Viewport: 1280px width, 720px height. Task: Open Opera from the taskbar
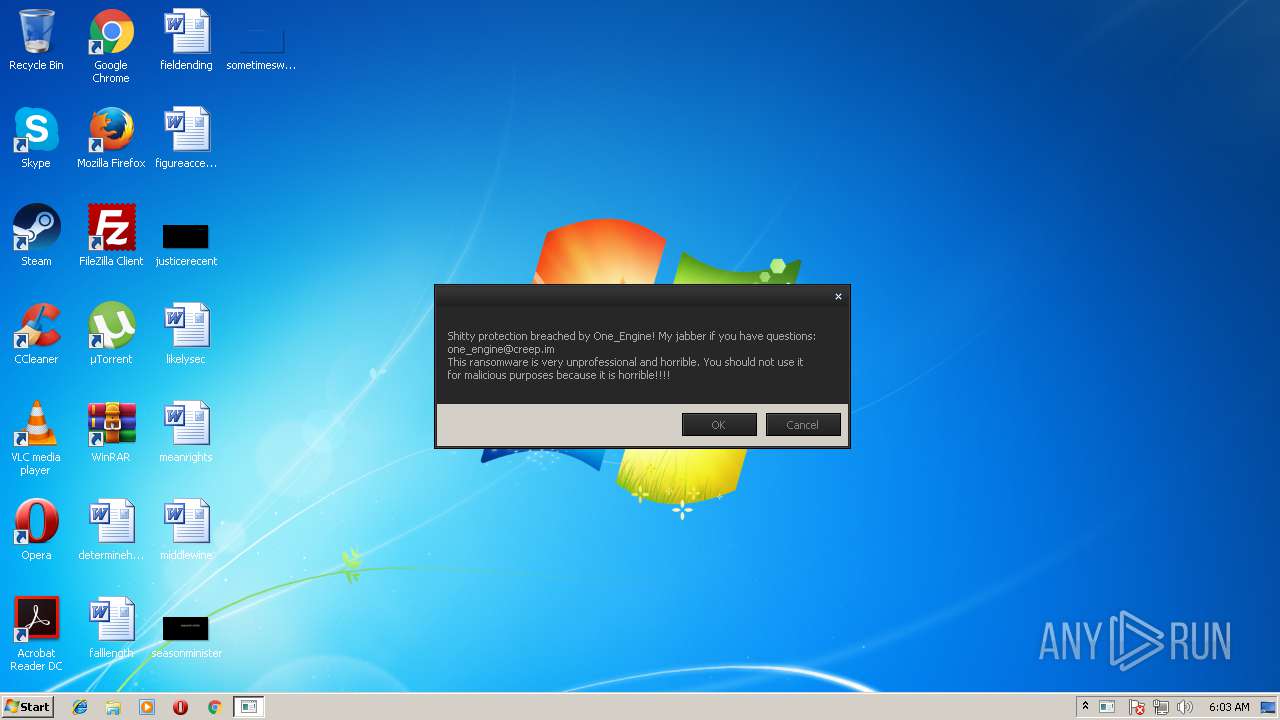[x=180, y=707]
